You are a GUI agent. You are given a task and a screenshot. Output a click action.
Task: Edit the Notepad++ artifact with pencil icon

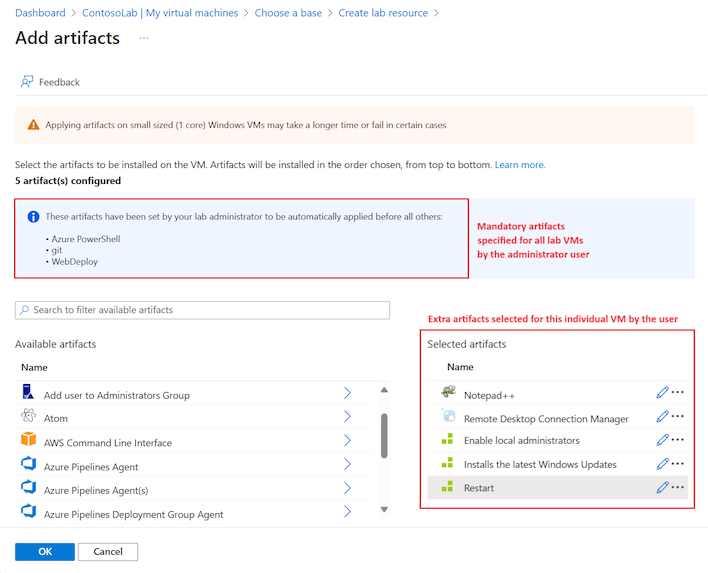tap(662, 393)
